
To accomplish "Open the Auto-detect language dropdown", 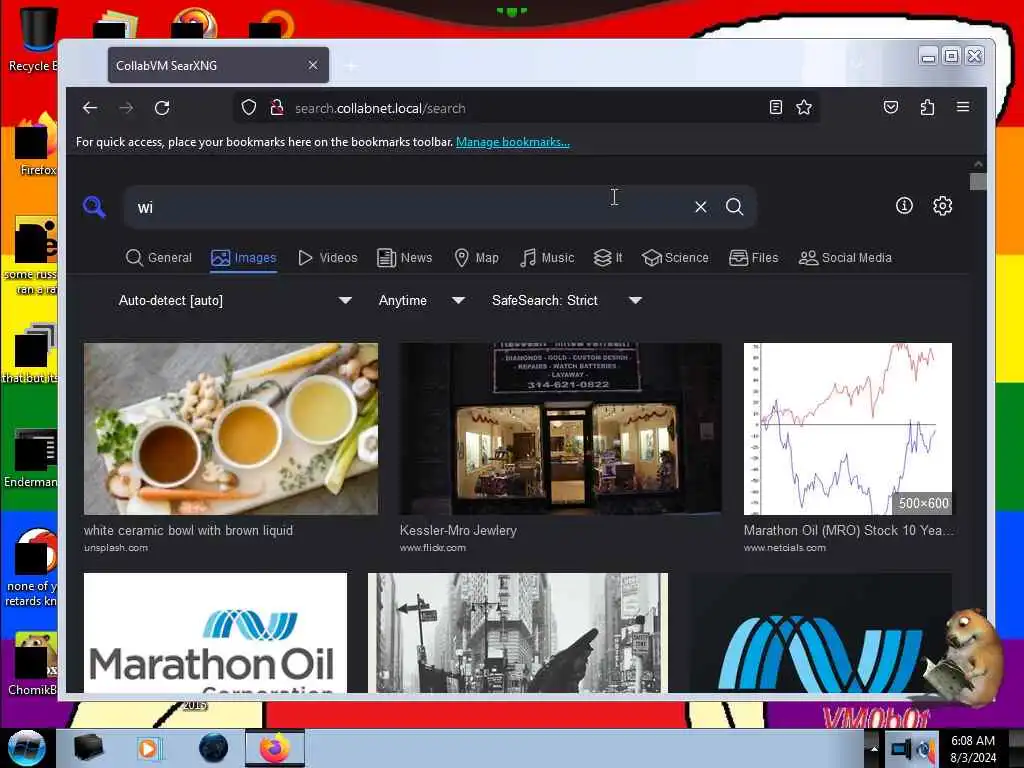I will (x=234, y=300).
